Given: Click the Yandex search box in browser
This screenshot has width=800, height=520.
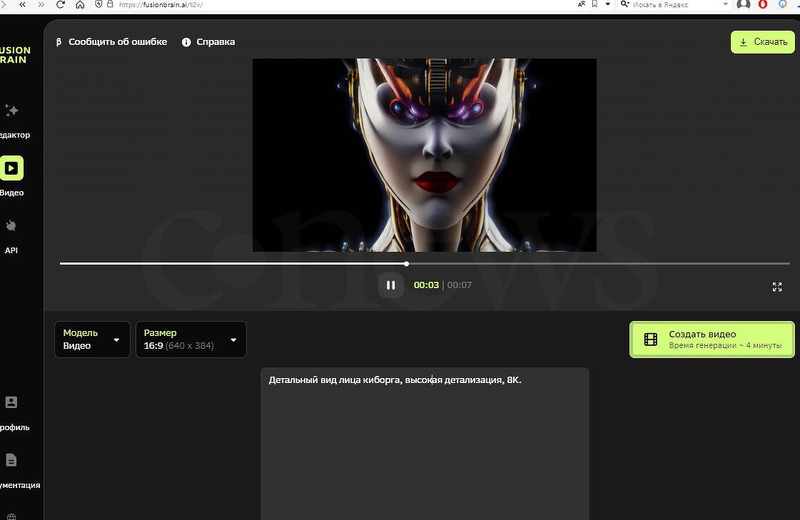Looking at the screenshot, I should pos(680,5).
